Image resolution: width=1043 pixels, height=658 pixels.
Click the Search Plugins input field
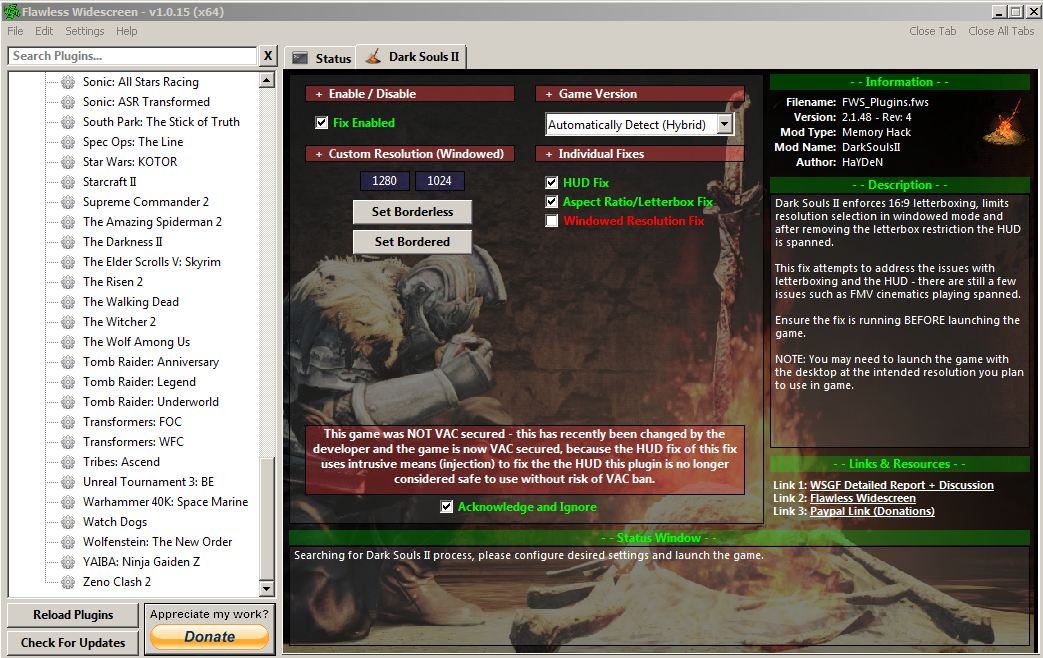(x=132, y=56)
